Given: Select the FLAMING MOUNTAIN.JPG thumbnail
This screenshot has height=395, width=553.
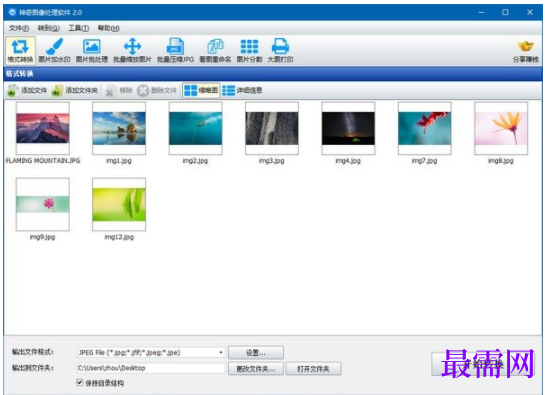Looking at the screenshot, I should (x=43, y=128).
